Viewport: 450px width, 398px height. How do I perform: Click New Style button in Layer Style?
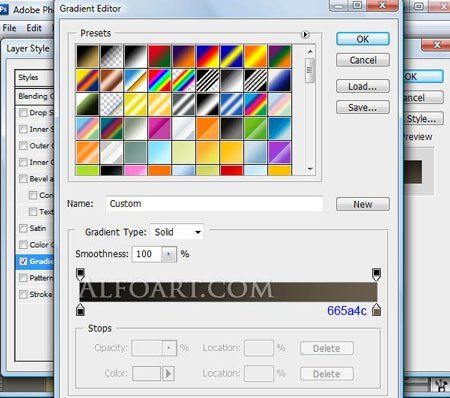click(x=424, y=119)
